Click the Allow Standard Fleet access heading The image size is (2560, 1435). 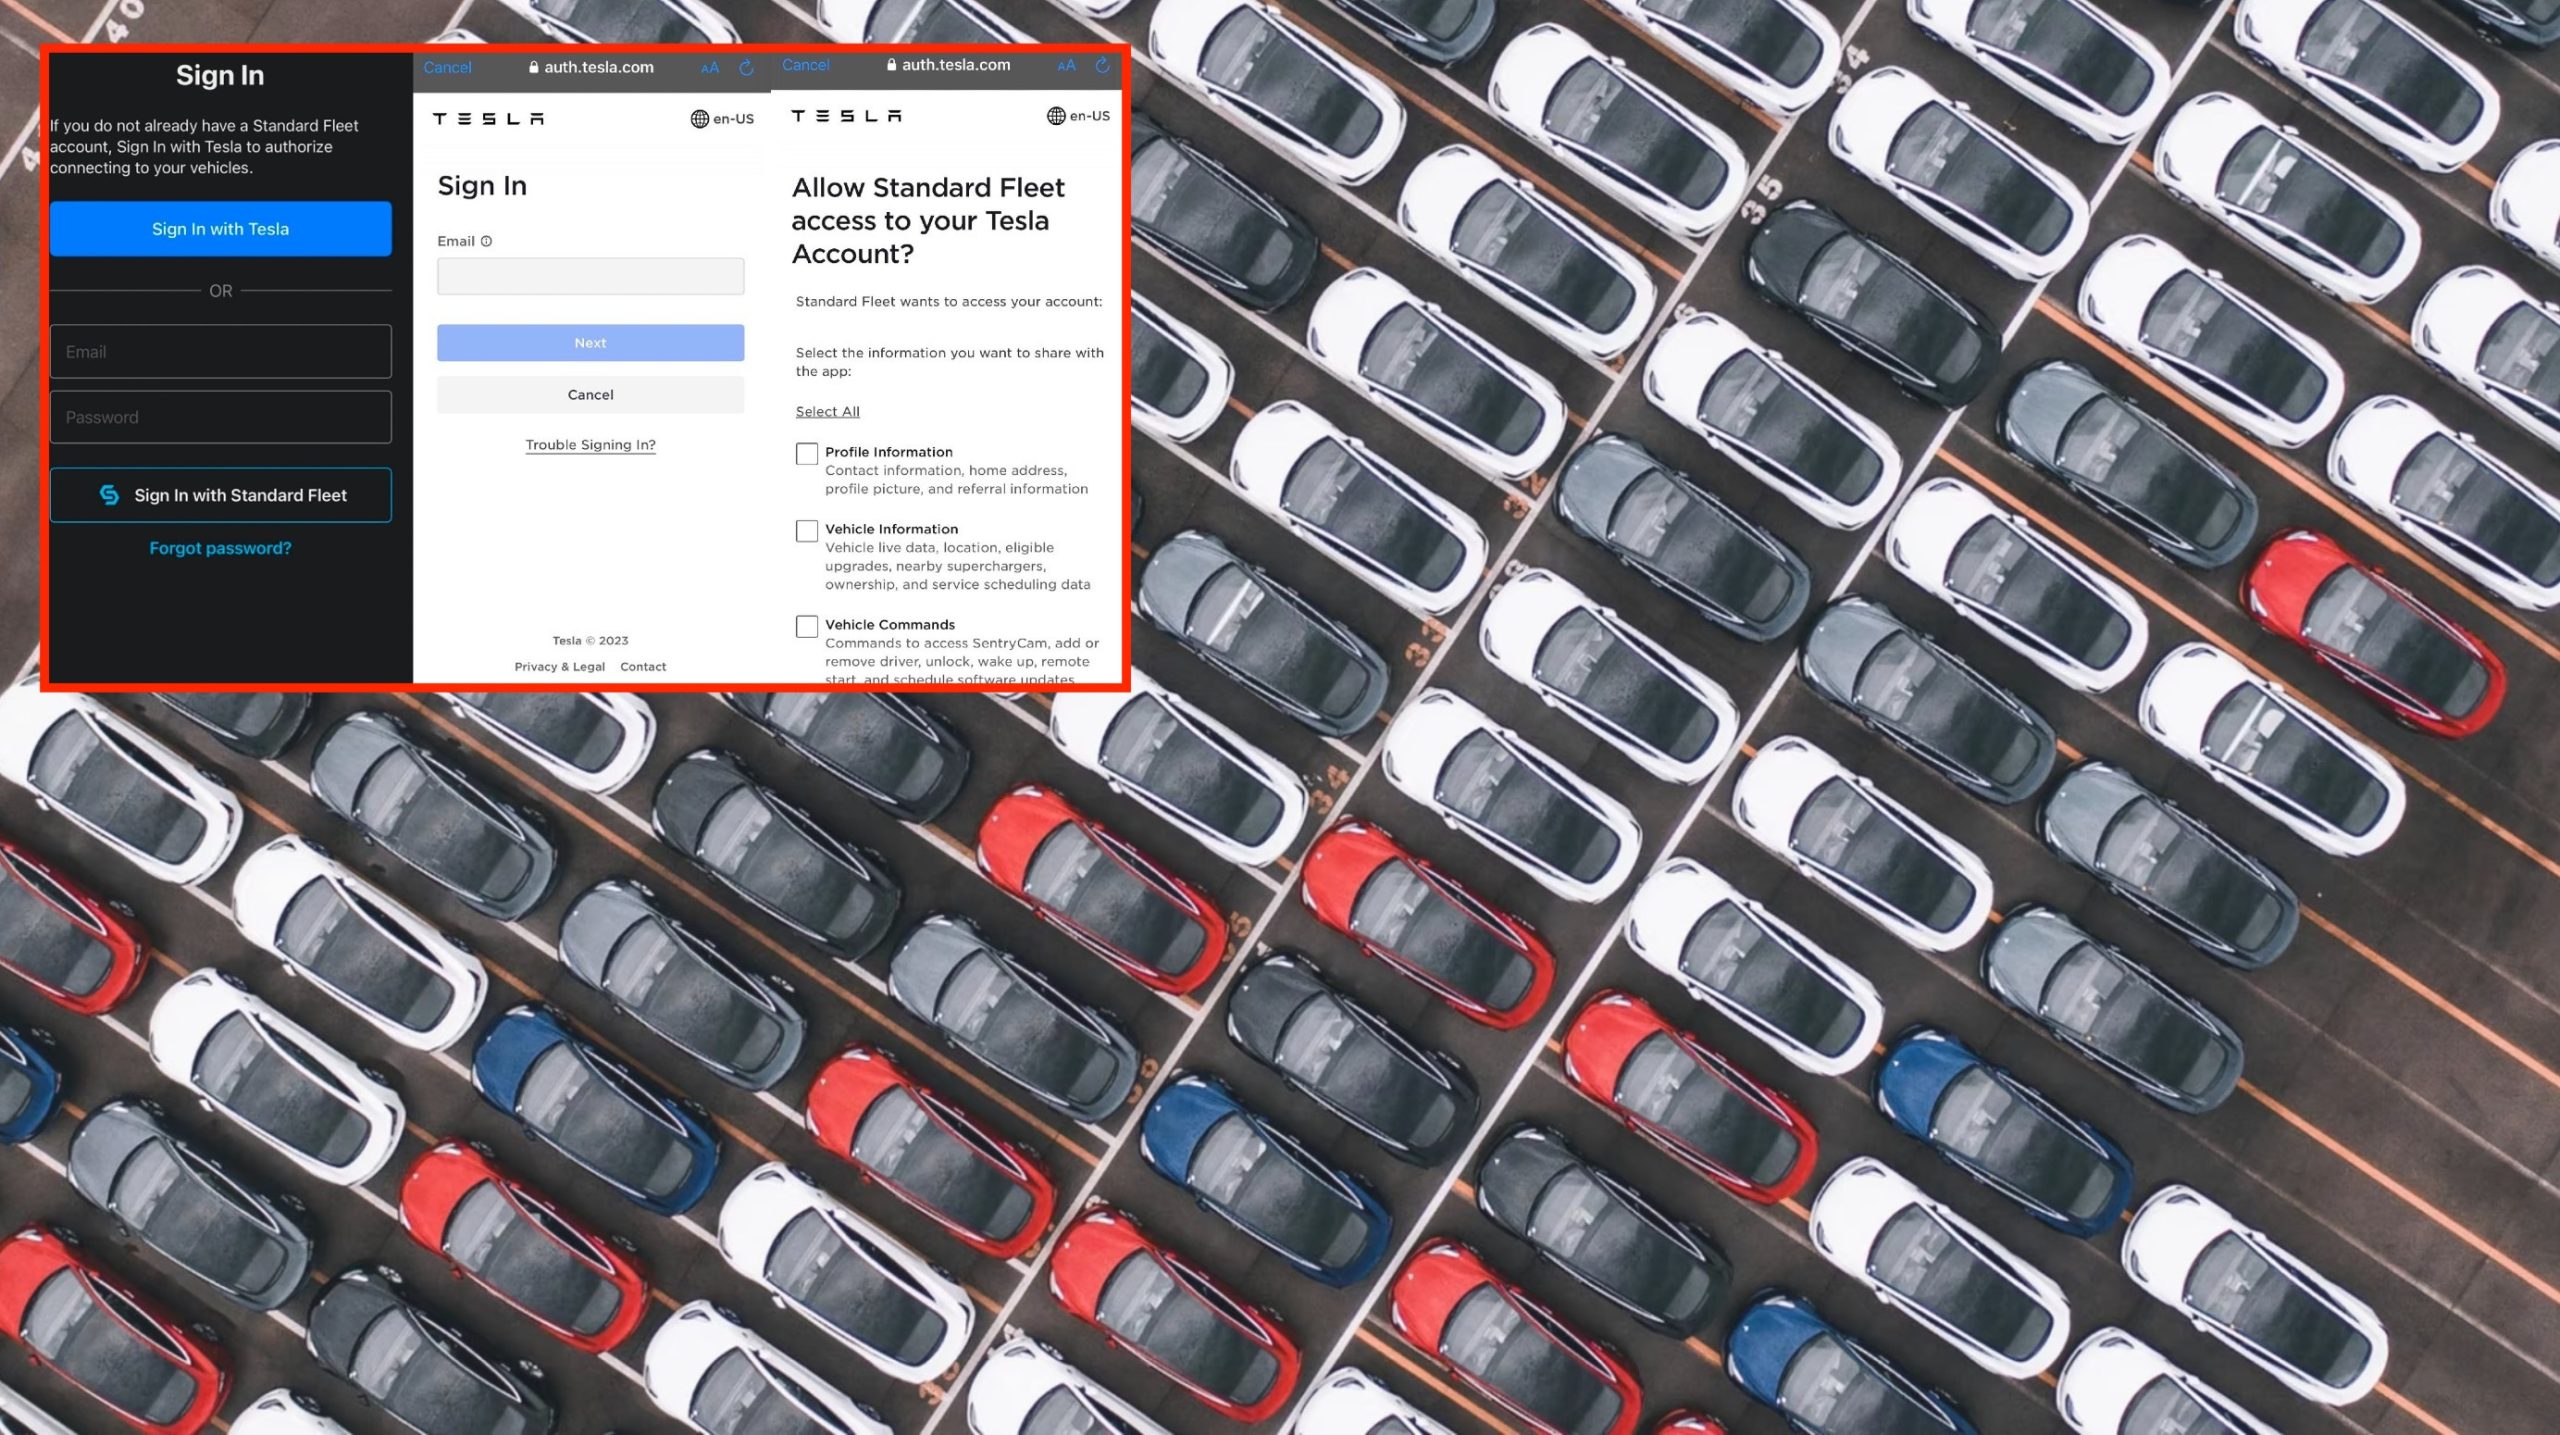tap(928, 221)
